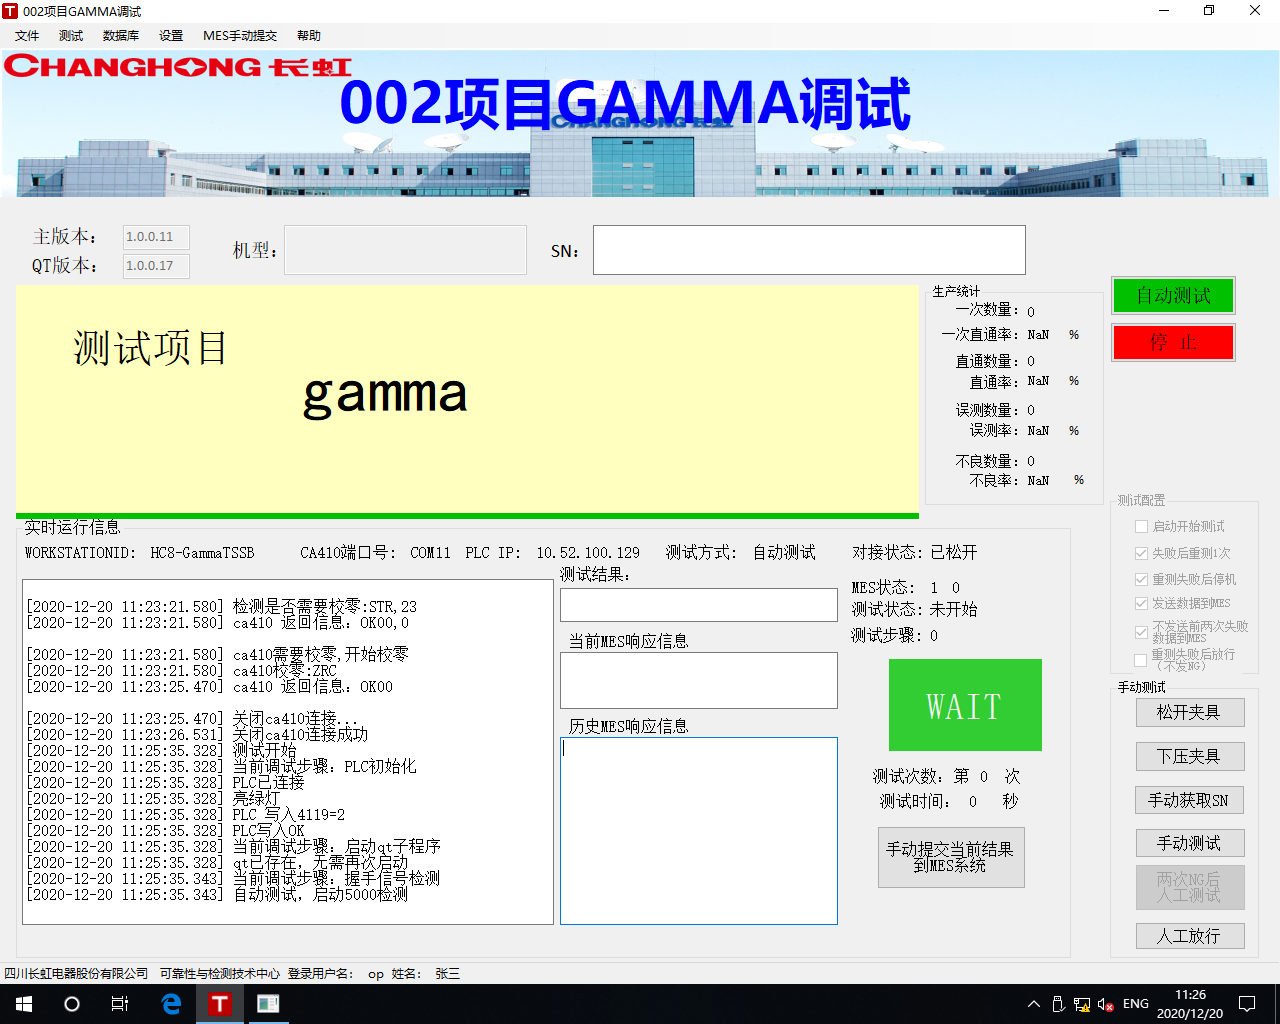Open Task View on the taskbar

[x=120, y=1004]
